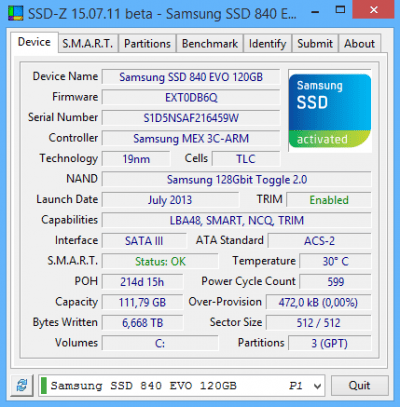400x407 pixels.
Task: Click capabilities 'LBA48, SMART, NCQ, TRIM'
Action: [237, 221]
